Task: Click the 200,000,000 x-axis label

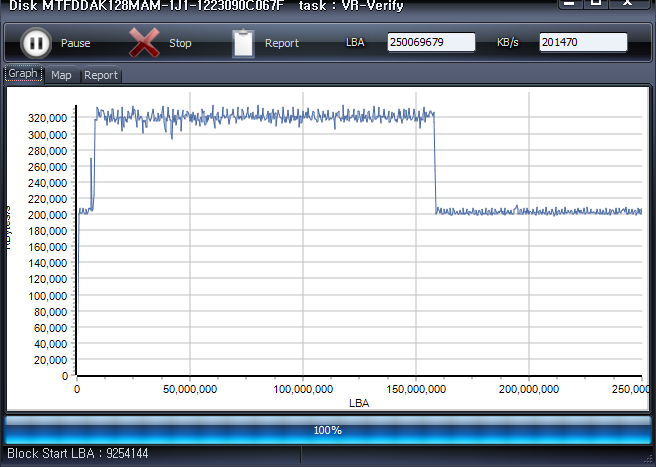Action: coord(529,389)
